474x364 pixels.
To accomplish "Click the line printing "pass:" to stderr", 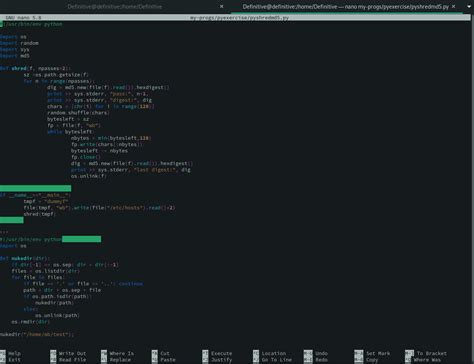I will (98, 94).
